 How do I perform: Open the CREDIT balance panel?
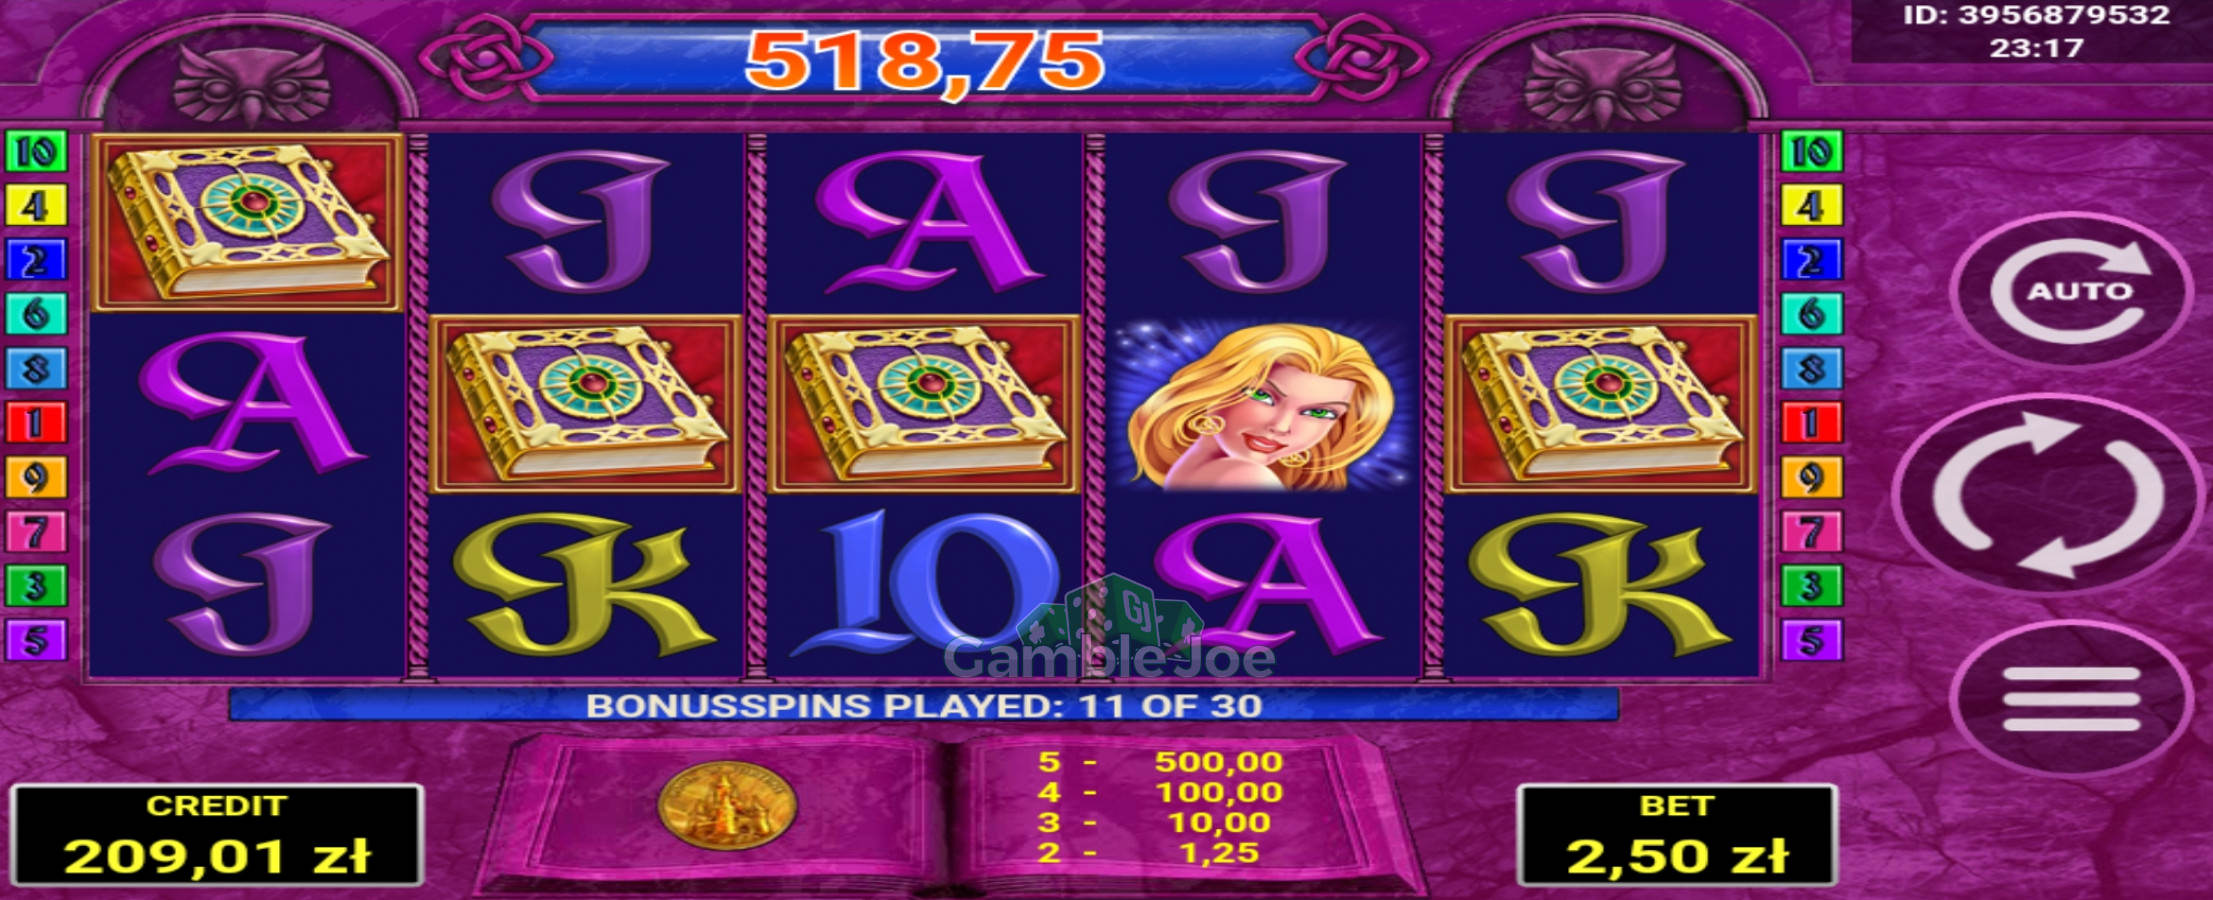[217, 836]
